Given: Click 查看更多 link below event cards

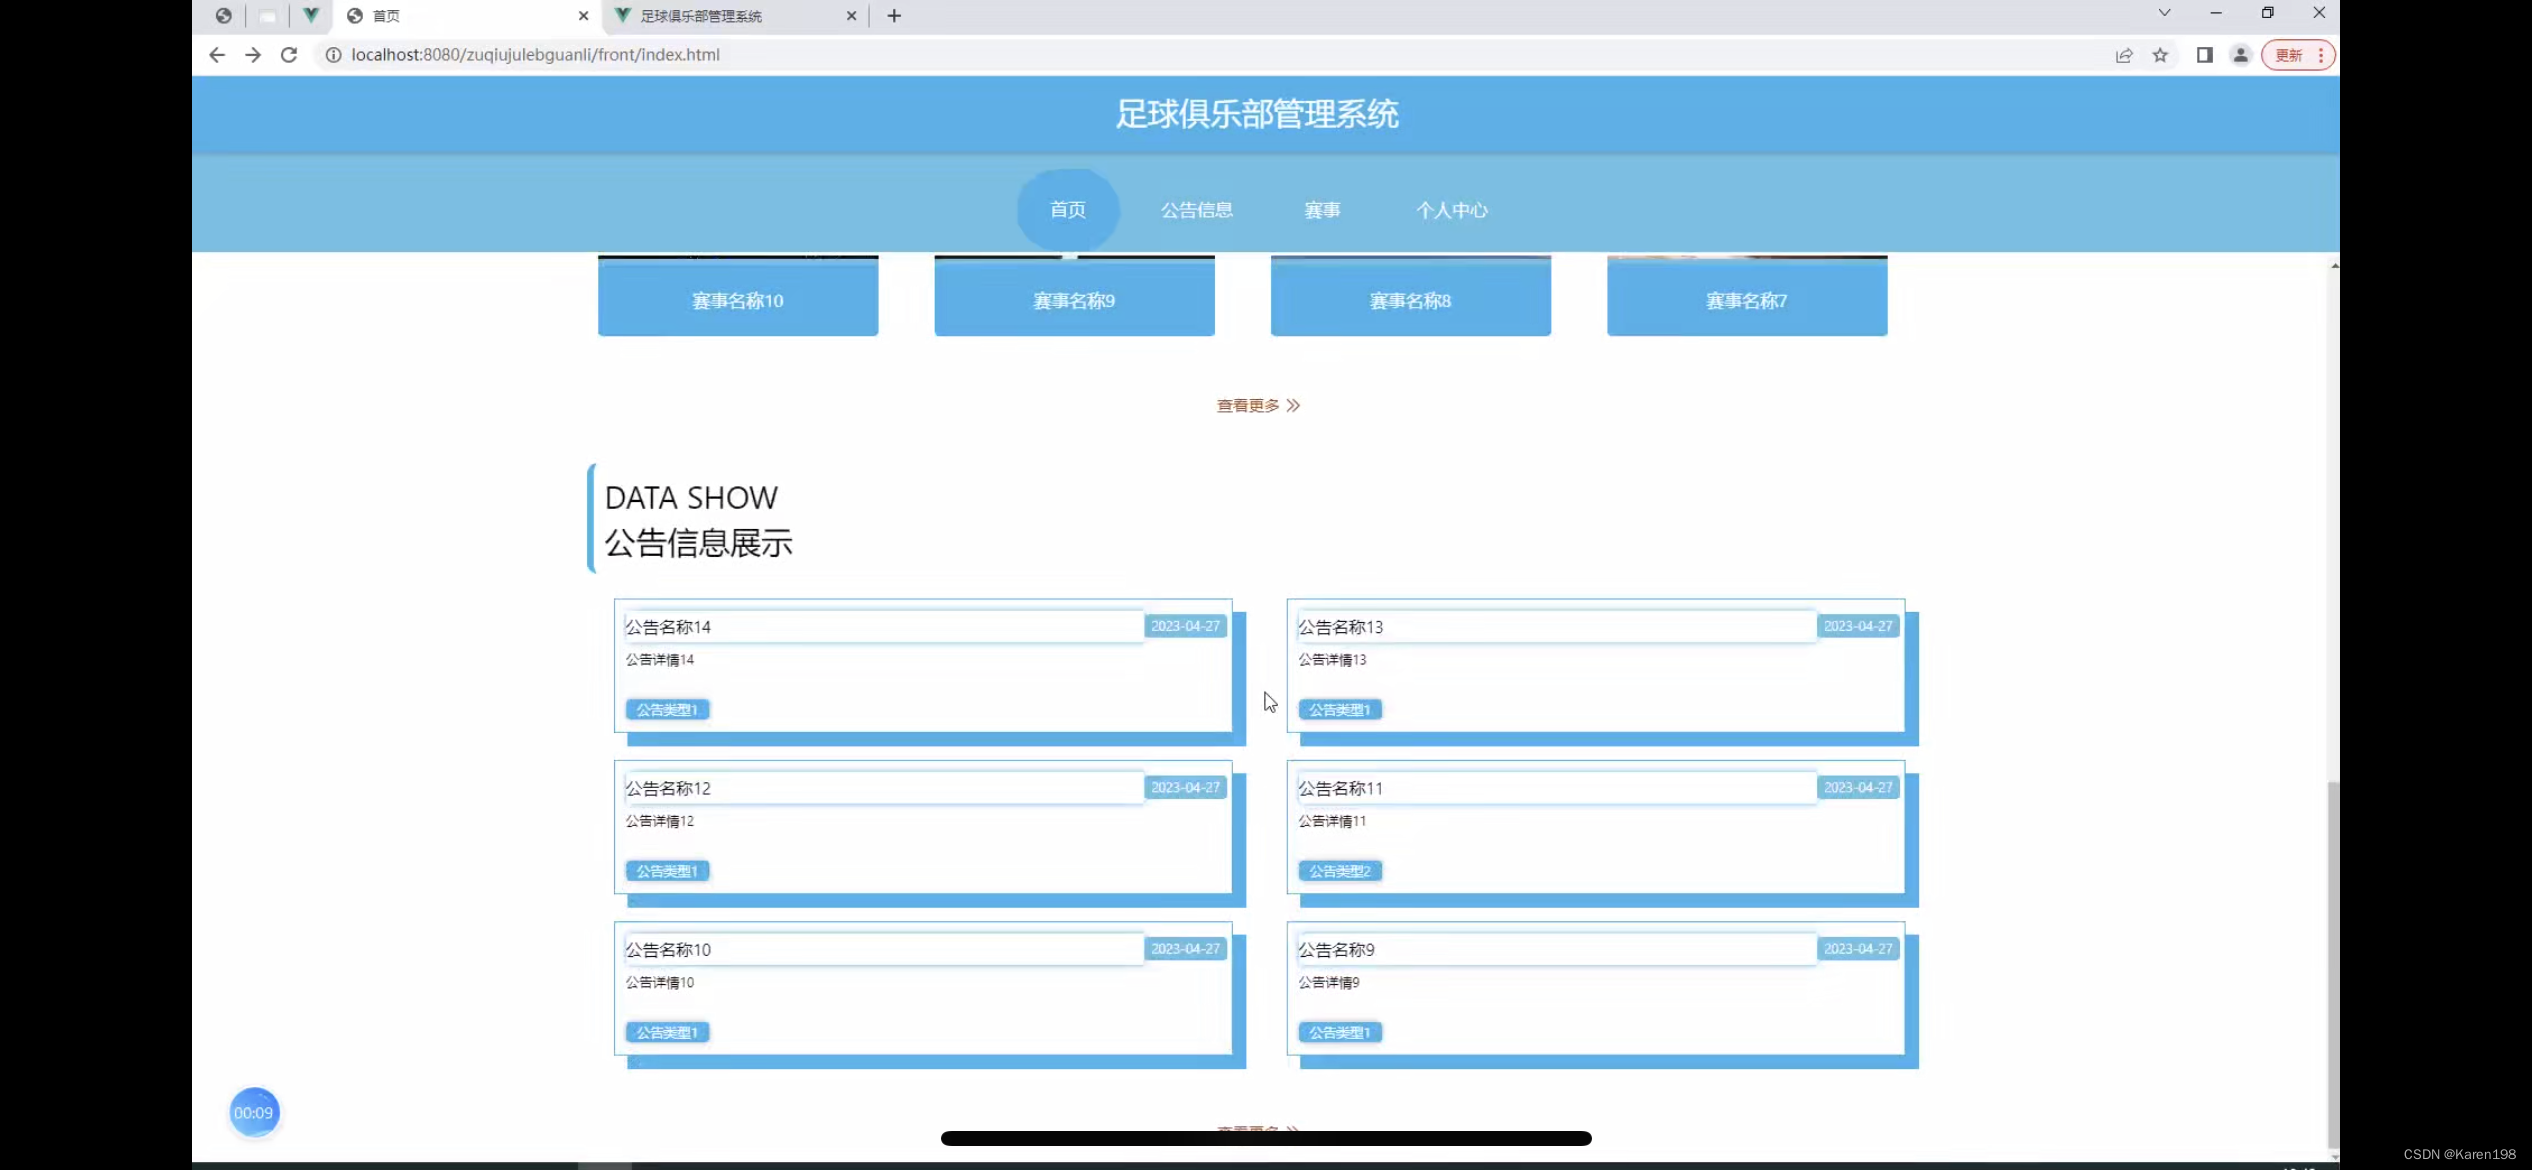Looking at the screenshot, I should pos(1258,405).
